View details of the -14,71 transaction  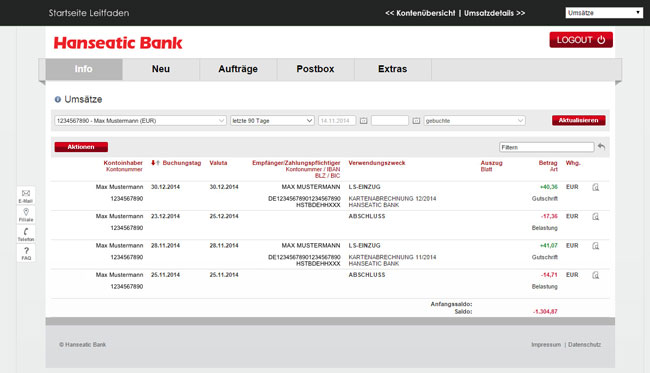[596, 275]
